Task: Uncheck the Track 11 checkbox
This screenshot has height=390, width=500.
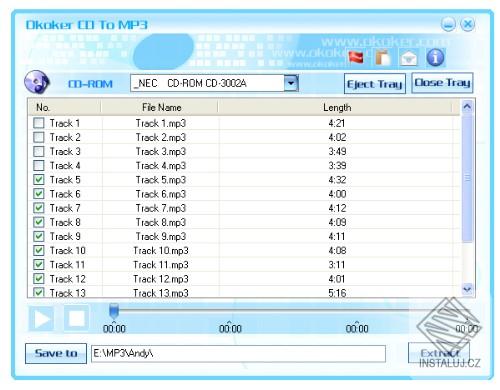Action: (39, 265)
